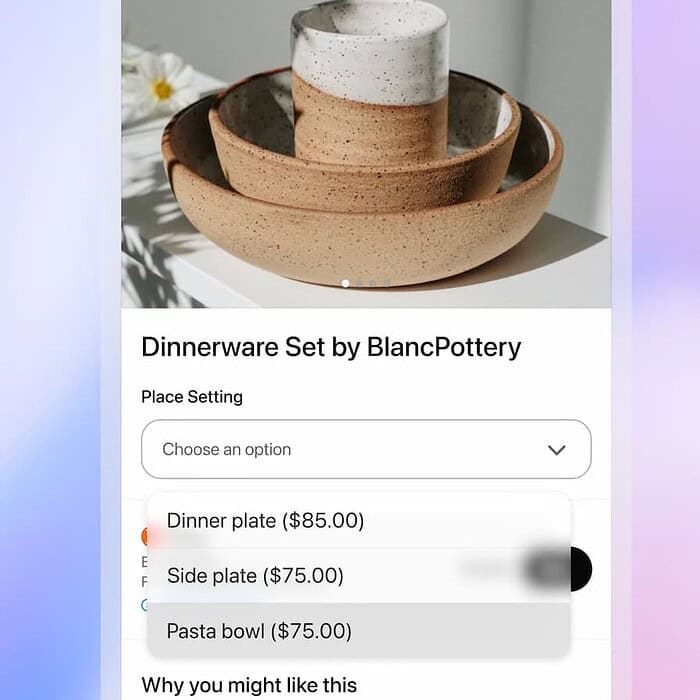Choose Side plate ($75.00) from the list
The image size is (700, 700).
click(359, 575)
